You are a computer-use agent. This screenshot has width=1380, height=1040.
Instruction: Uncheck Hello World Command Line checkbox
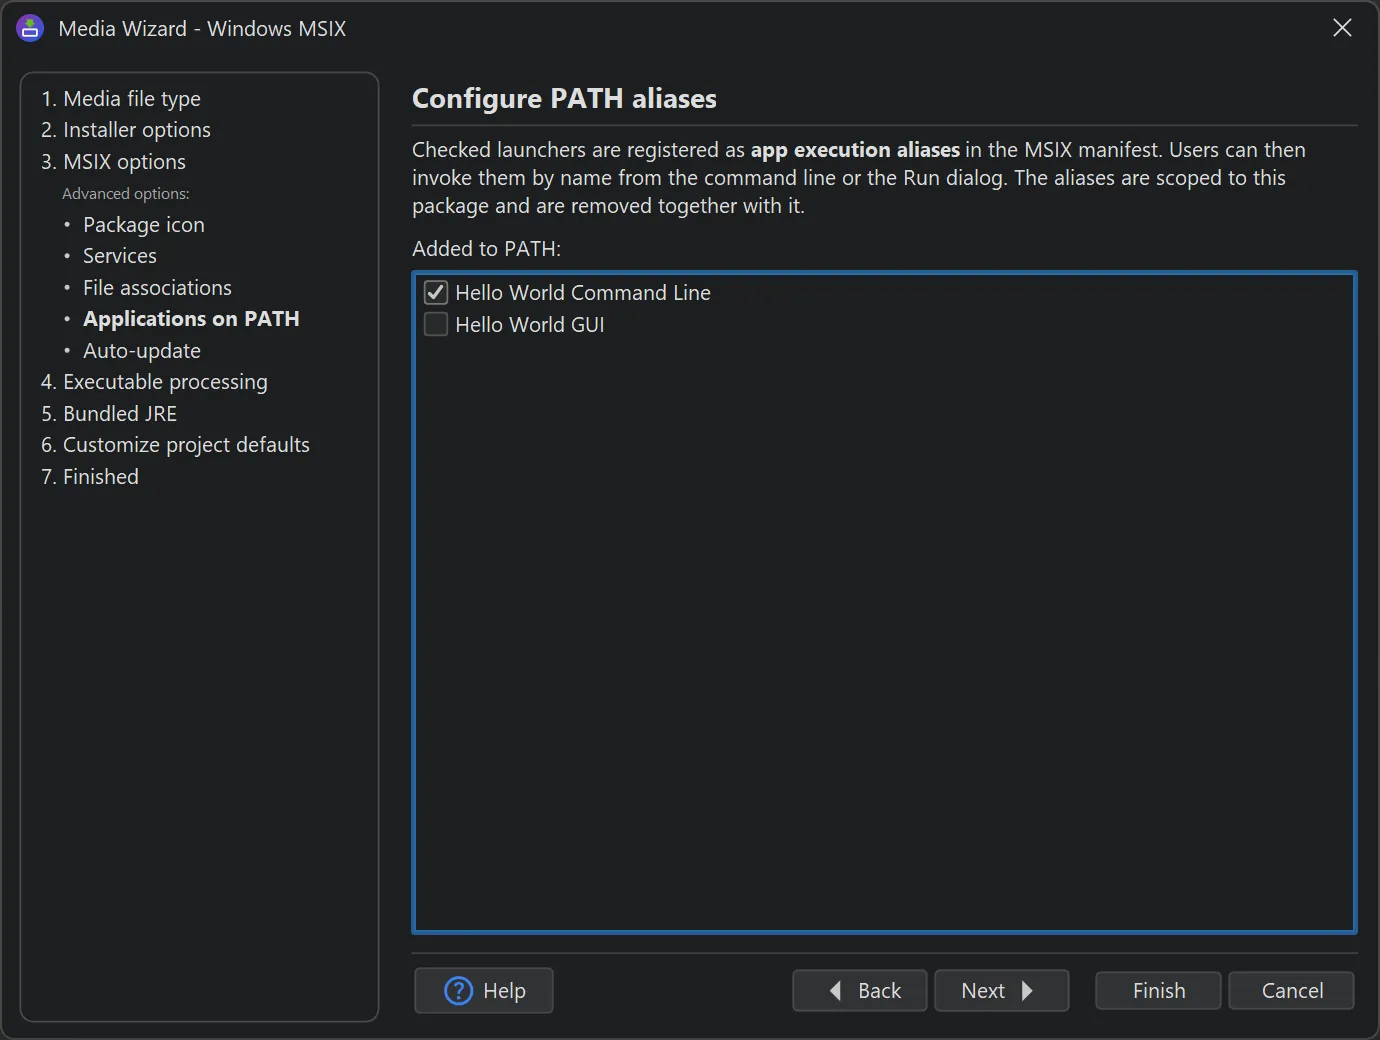point(436,292)
